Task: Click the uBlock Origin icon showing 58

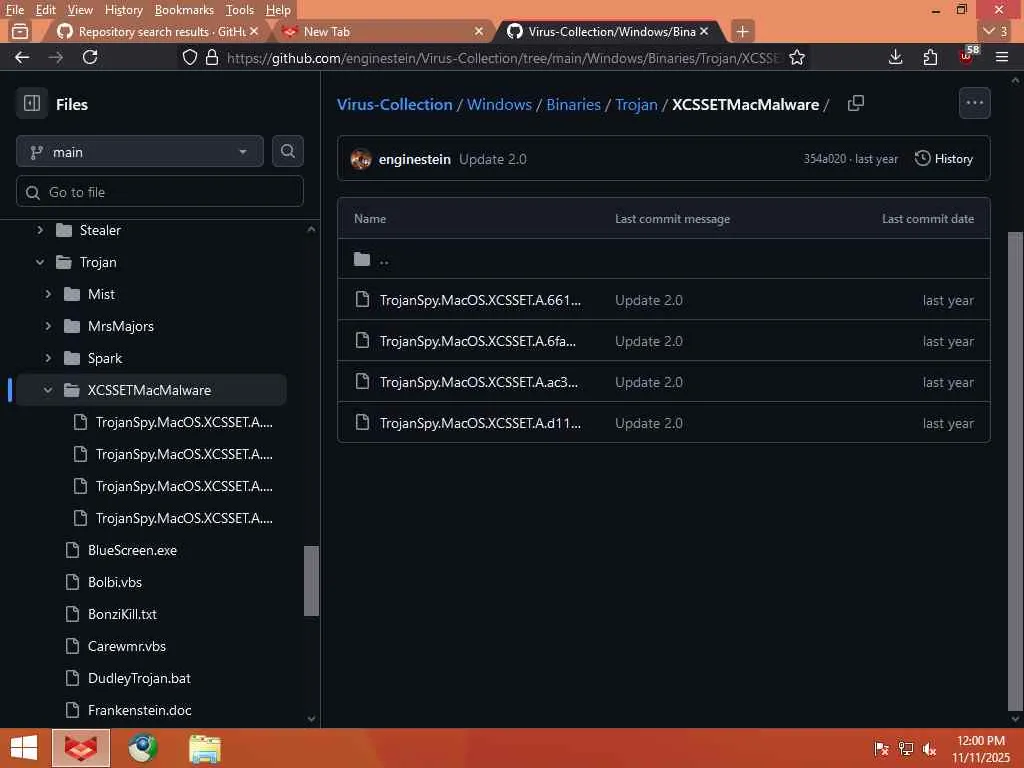Action: 967,56
